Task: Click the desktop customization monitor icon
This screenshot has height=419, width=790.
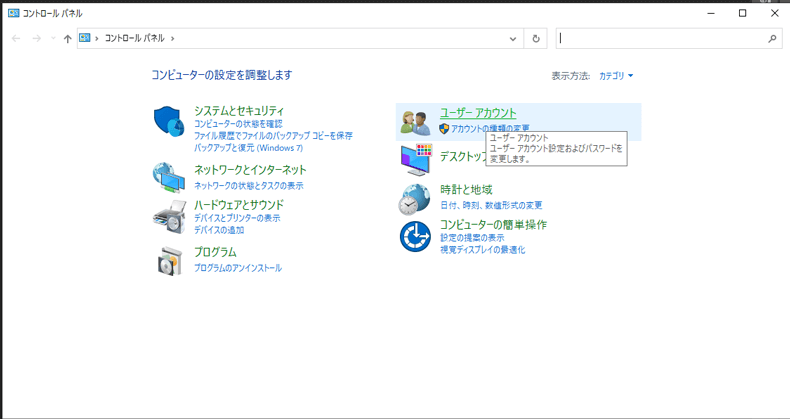Action: (x=415, y=158)
